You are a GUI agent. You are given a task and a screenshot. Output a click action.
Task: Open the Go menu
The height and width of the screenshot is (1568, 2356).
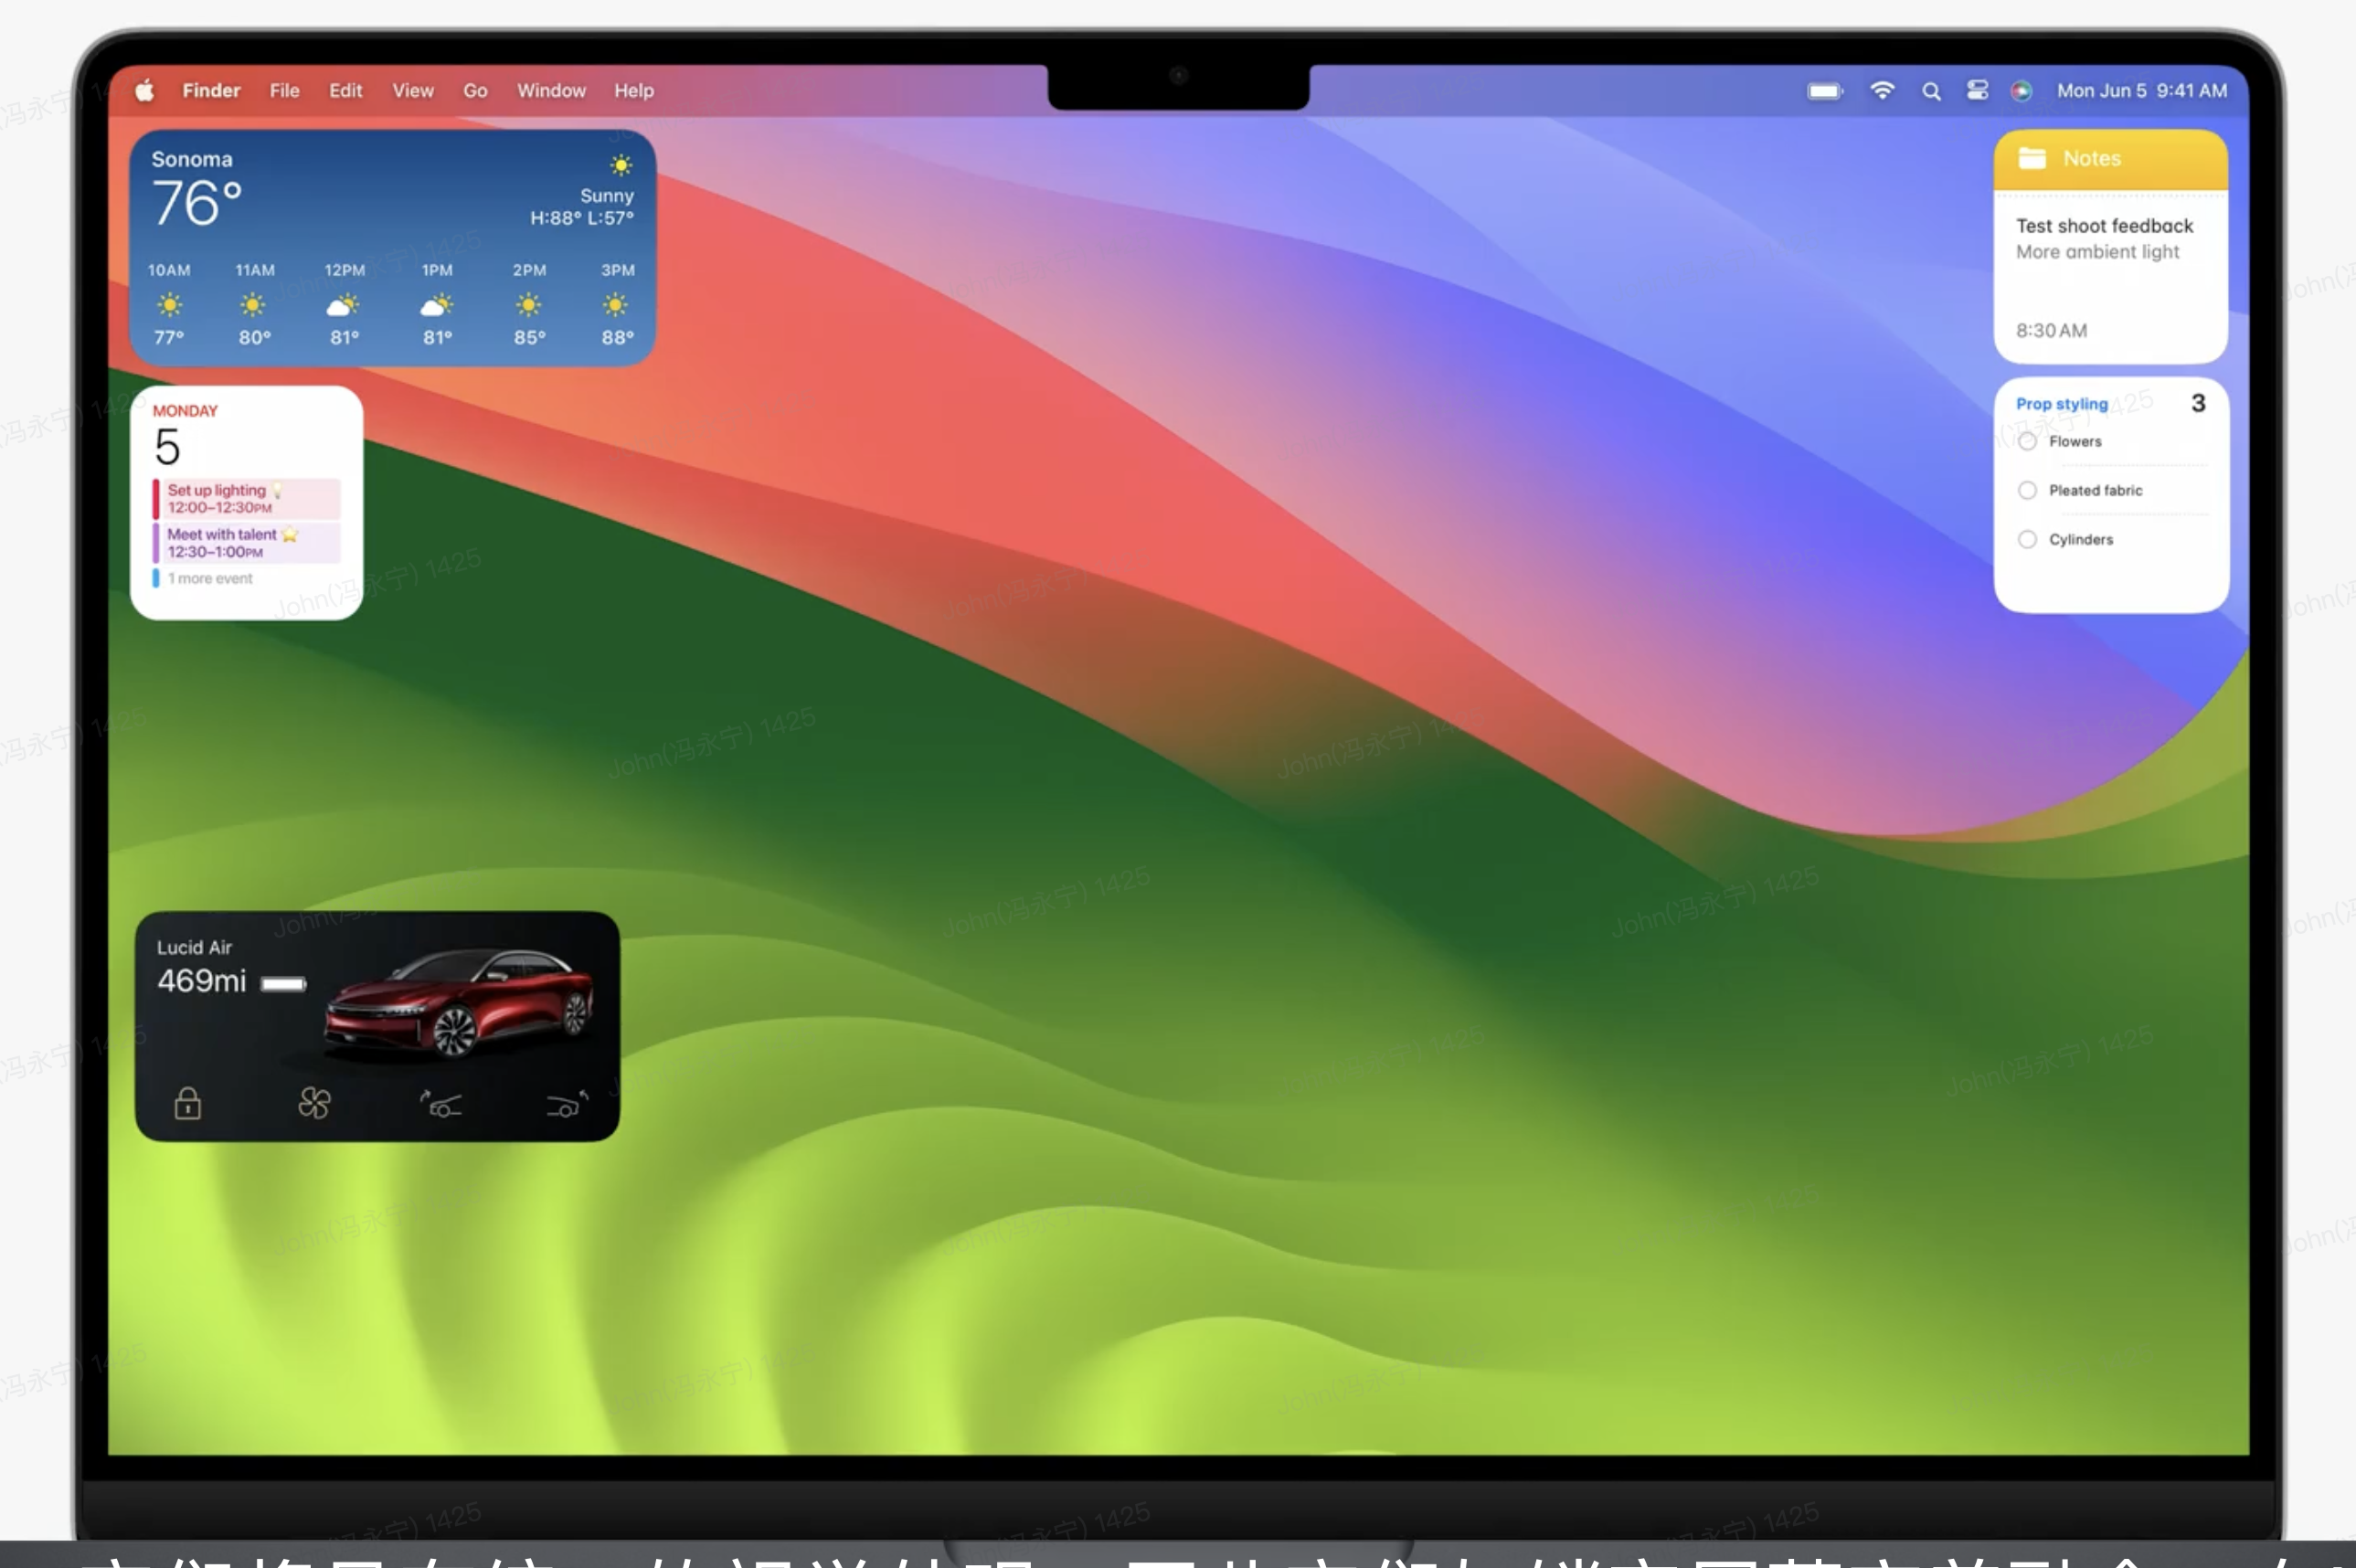pos(475,91)
